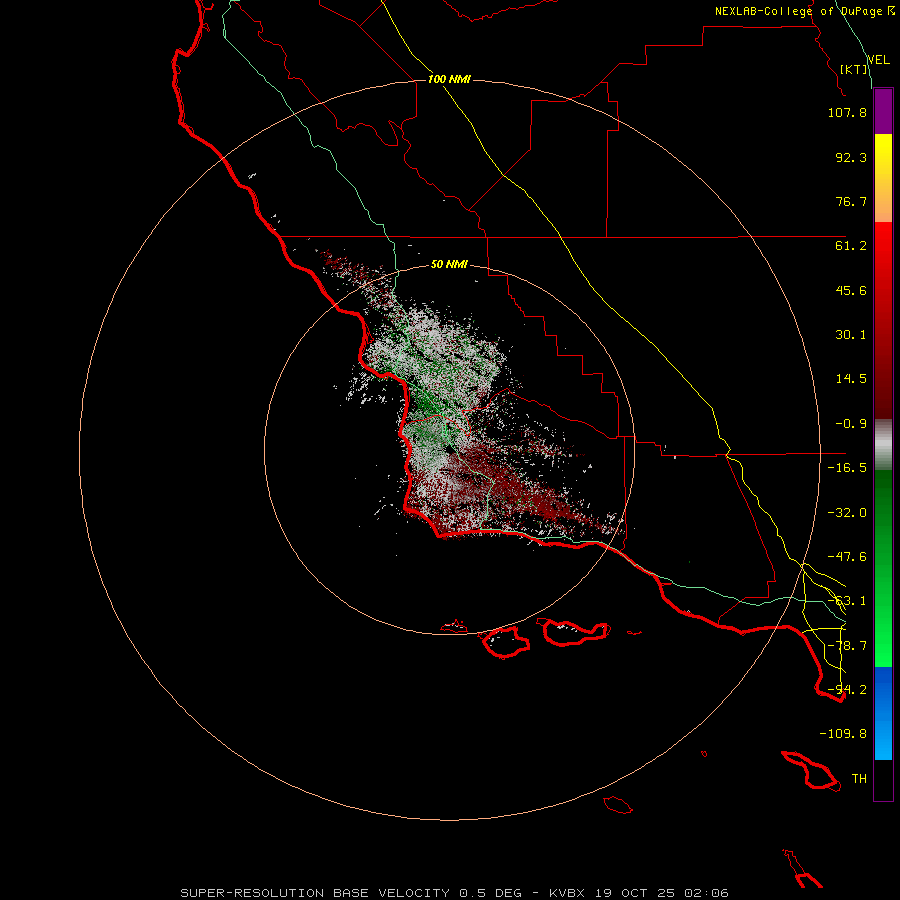Select the 45.6 velocity scale value
Image resolution: width=900 pixels, height=900 pixels.
point(851,290)
